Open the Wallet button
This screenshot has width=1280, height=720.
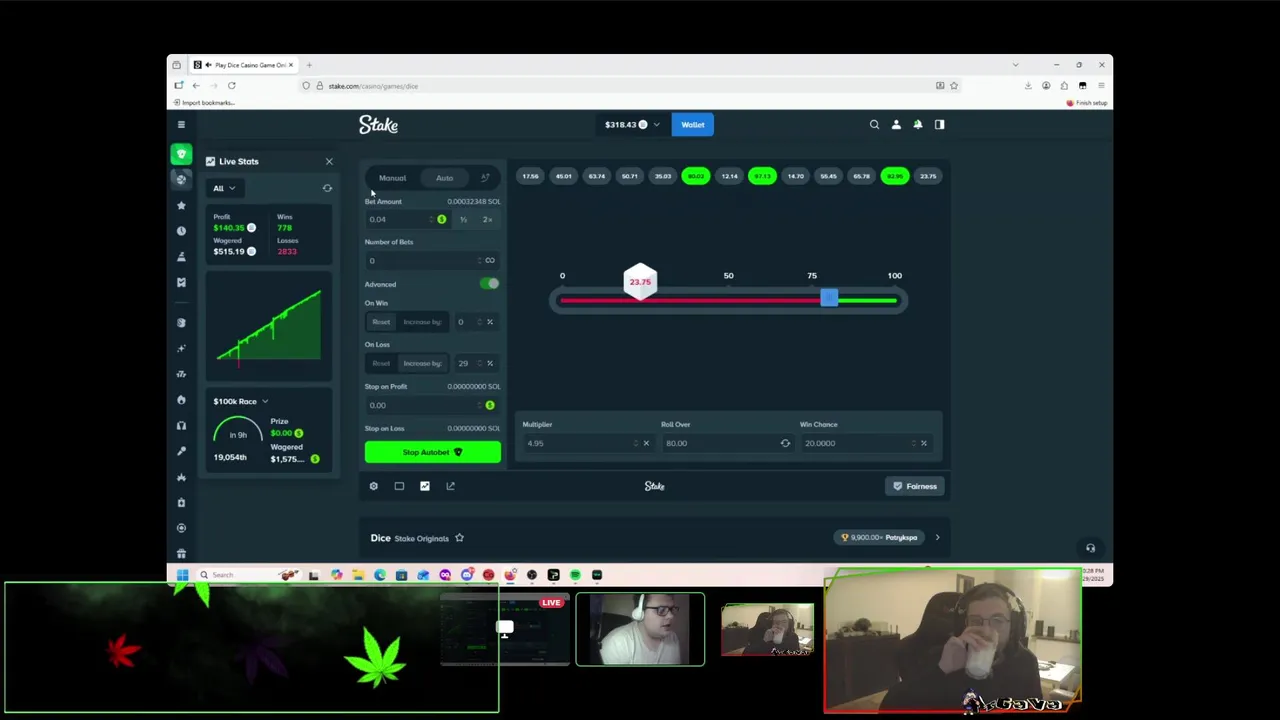click(693, 125)
